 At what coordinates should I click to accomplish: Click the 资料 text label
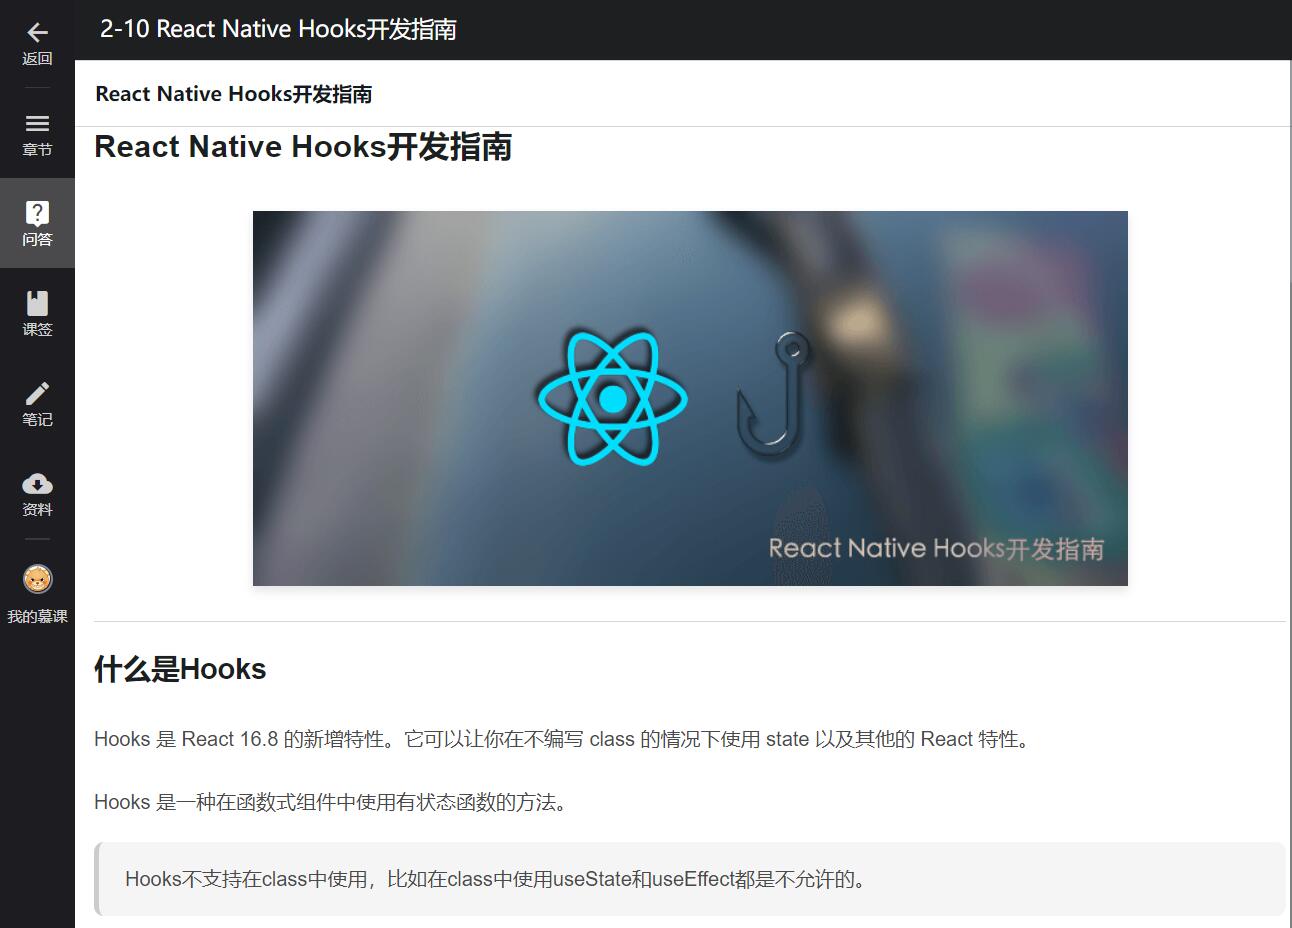tap(37, 510)
